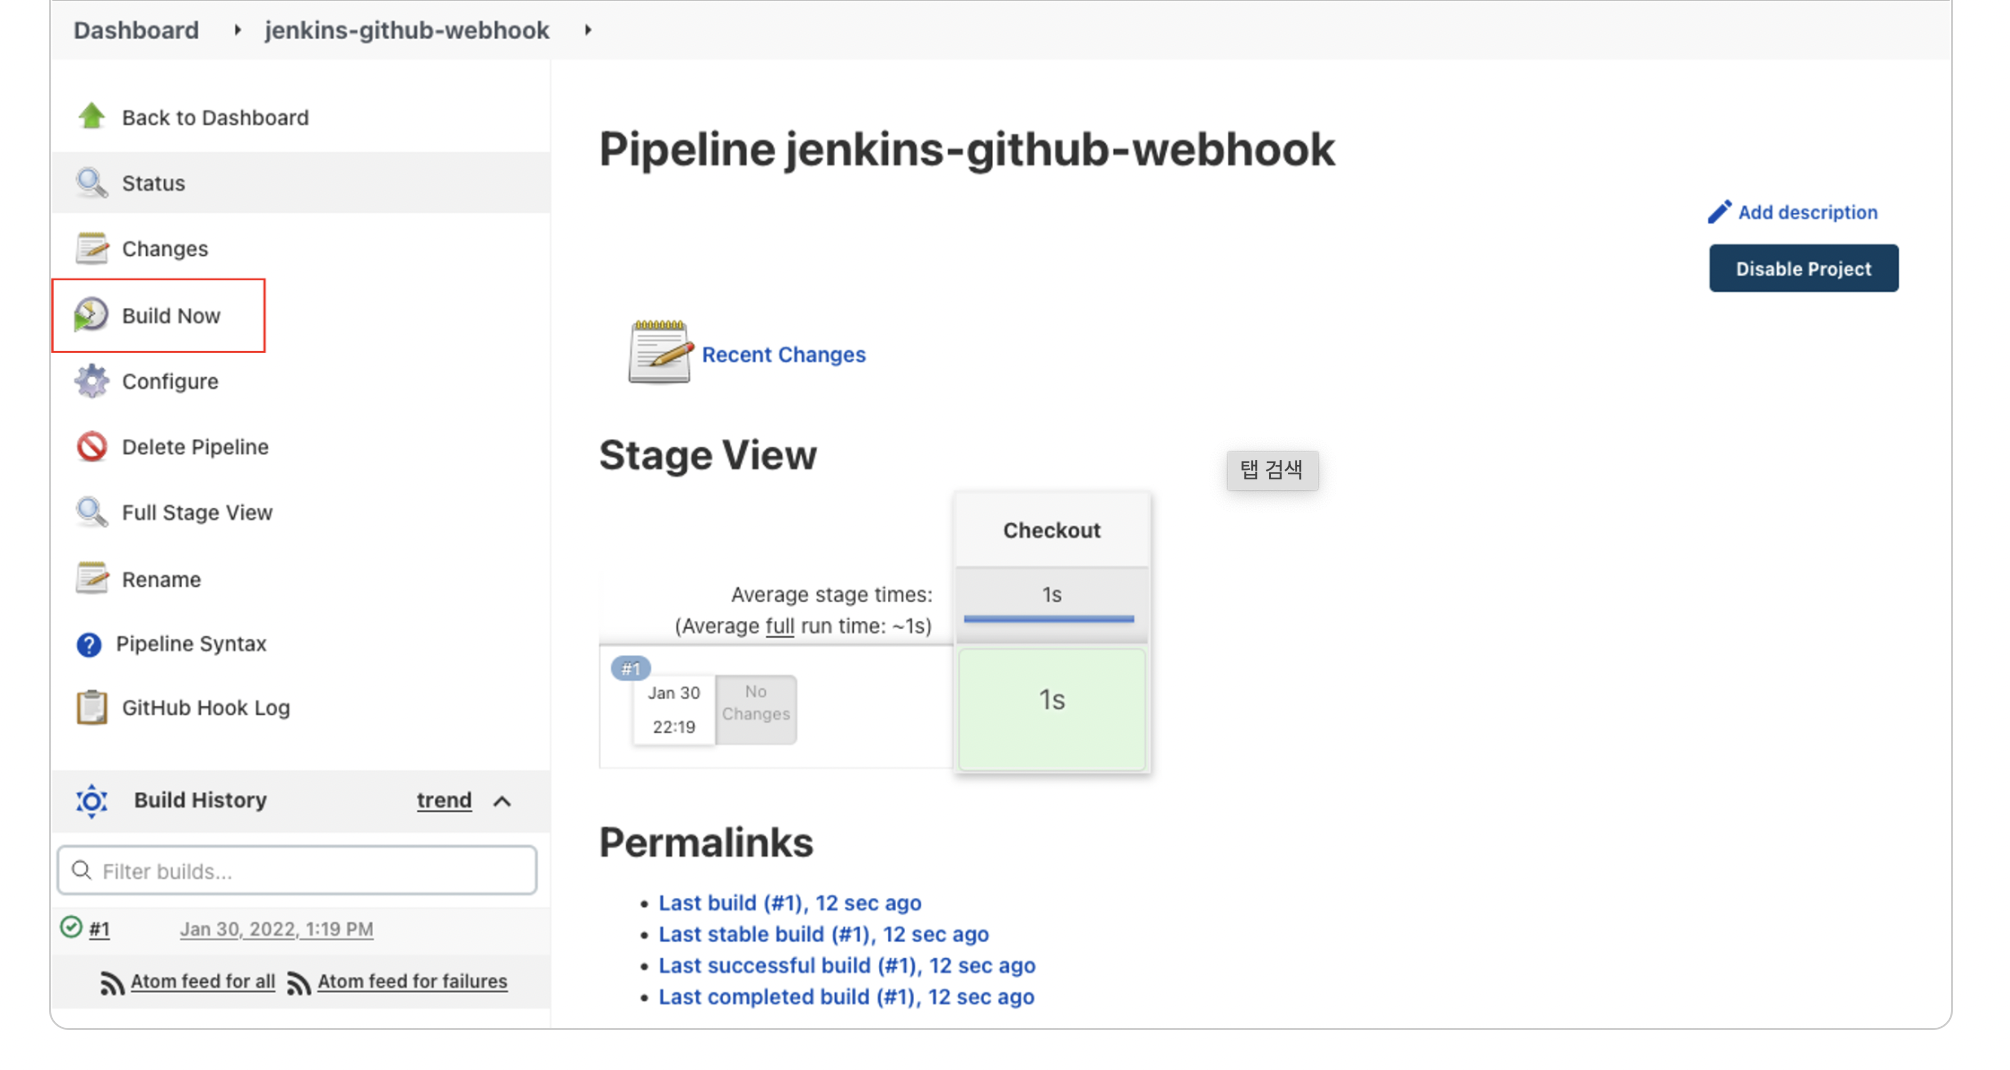Open the Recent Changes link
This screenshot has width=2010, height=1070.
783,354
